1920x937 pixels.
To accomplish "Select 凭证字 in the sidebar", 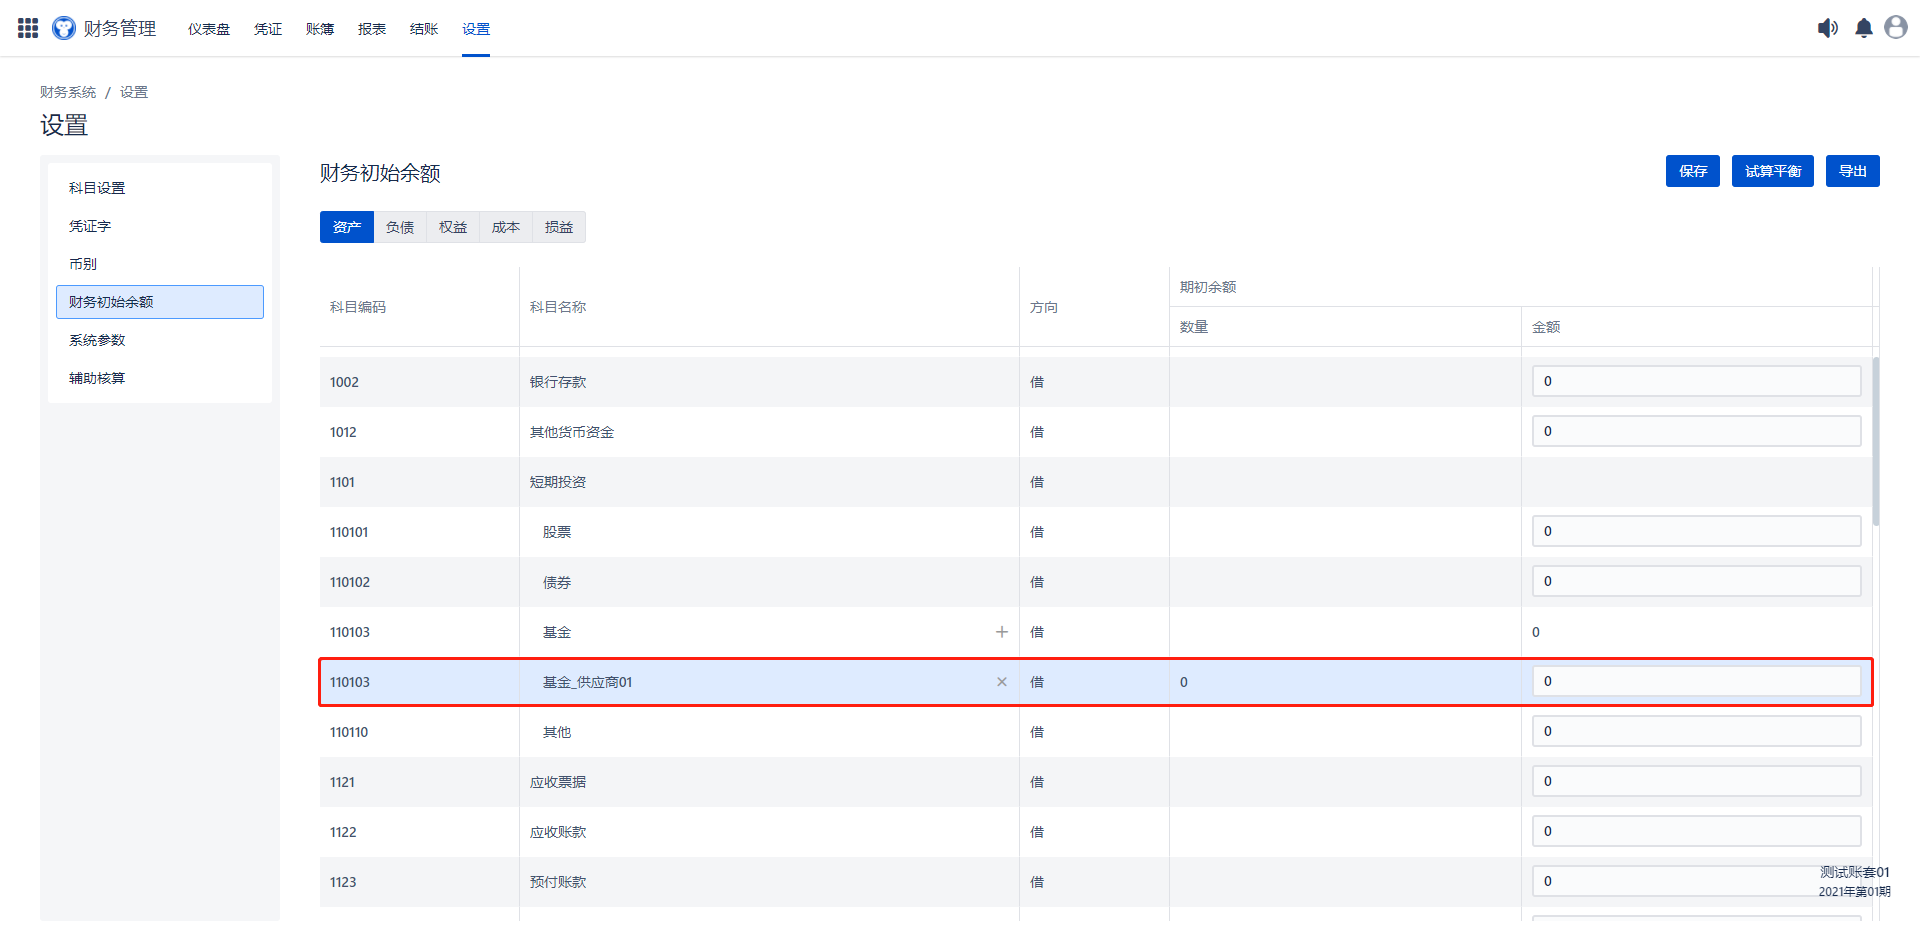I will pyautogui.click(x=160, y=226).
